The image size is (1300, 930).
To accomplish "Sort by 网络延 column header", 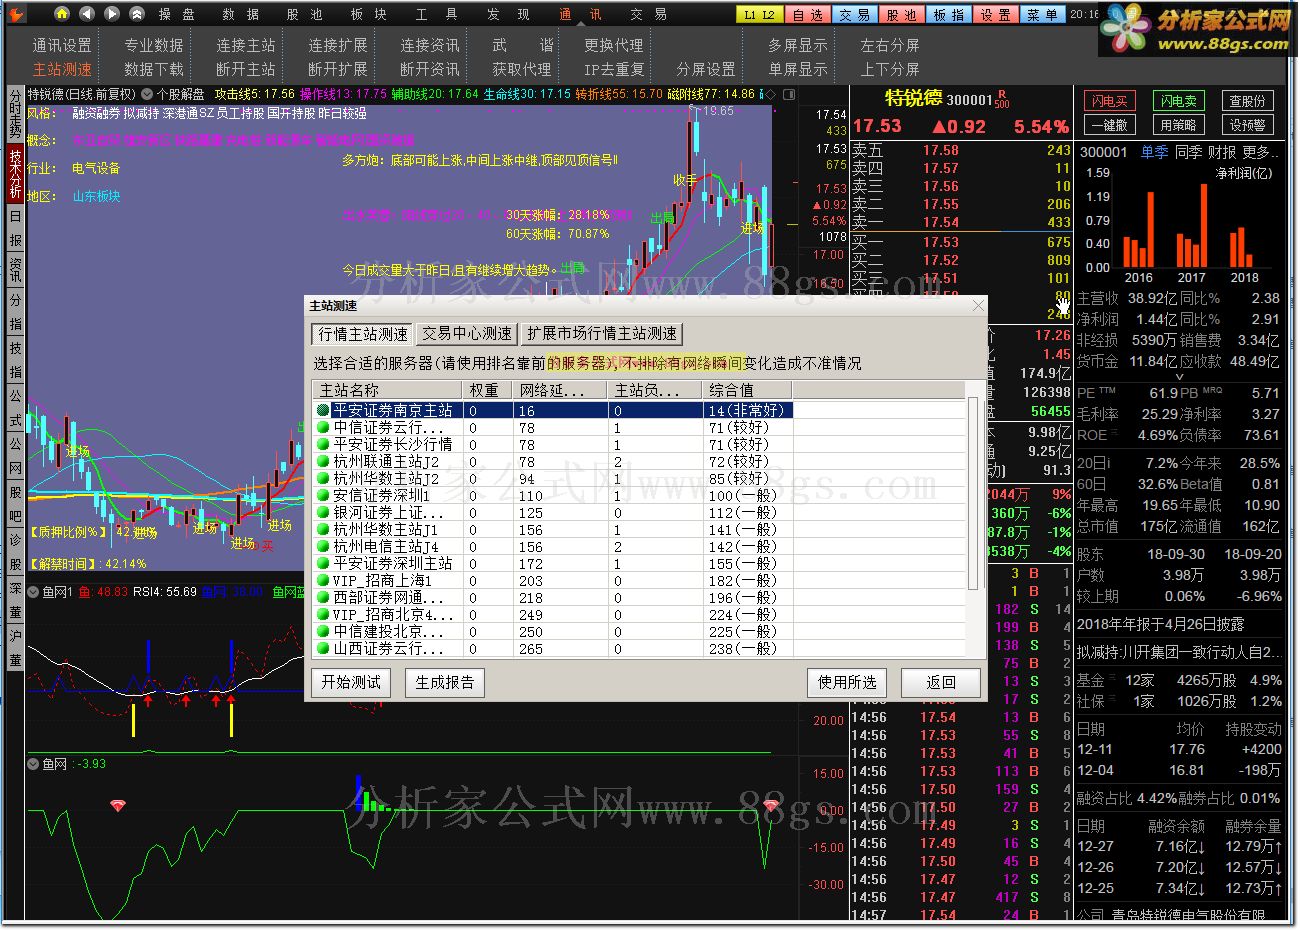I will pos(560,390).
